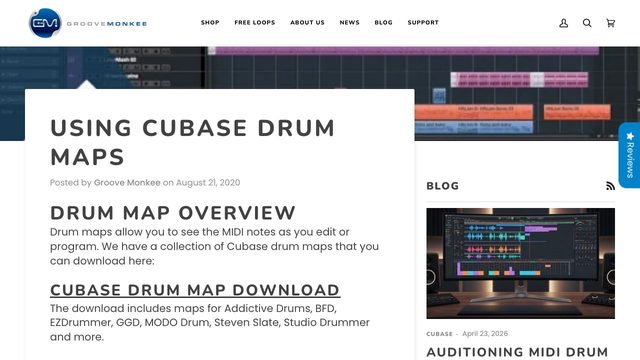Click the Groove Monkee wordmark text
The image size is (640, 360).
(107, 24)
